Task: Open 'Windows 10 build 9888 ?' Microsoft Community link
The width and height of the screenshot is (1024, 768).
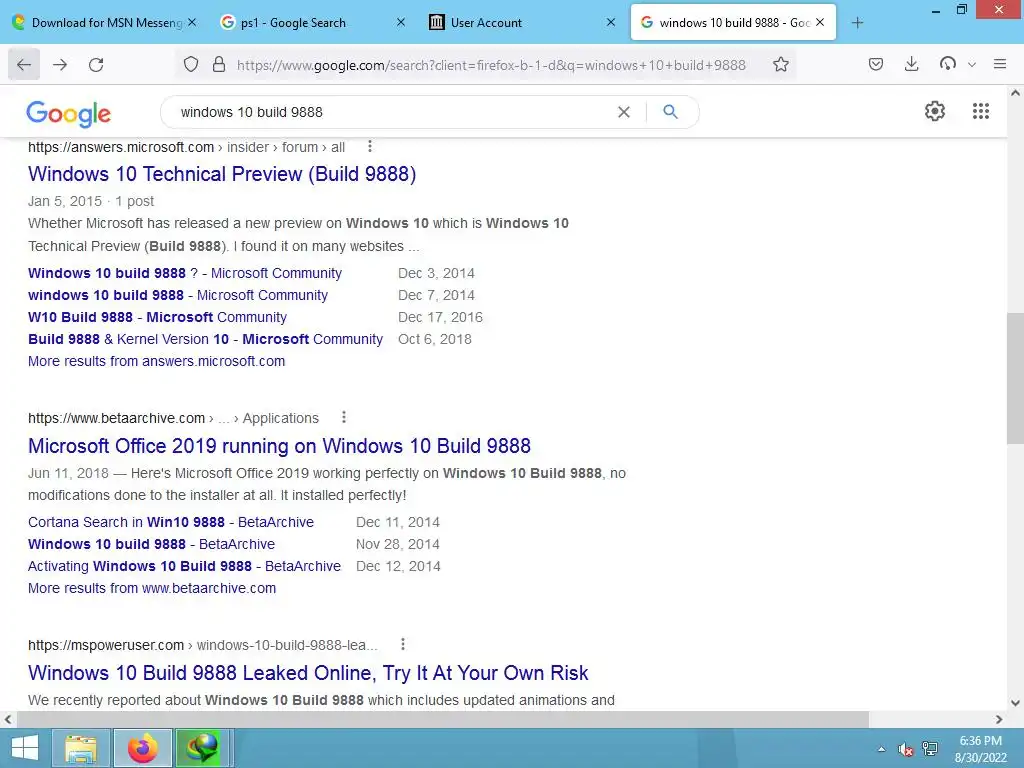Action: [x=185, y=273]
